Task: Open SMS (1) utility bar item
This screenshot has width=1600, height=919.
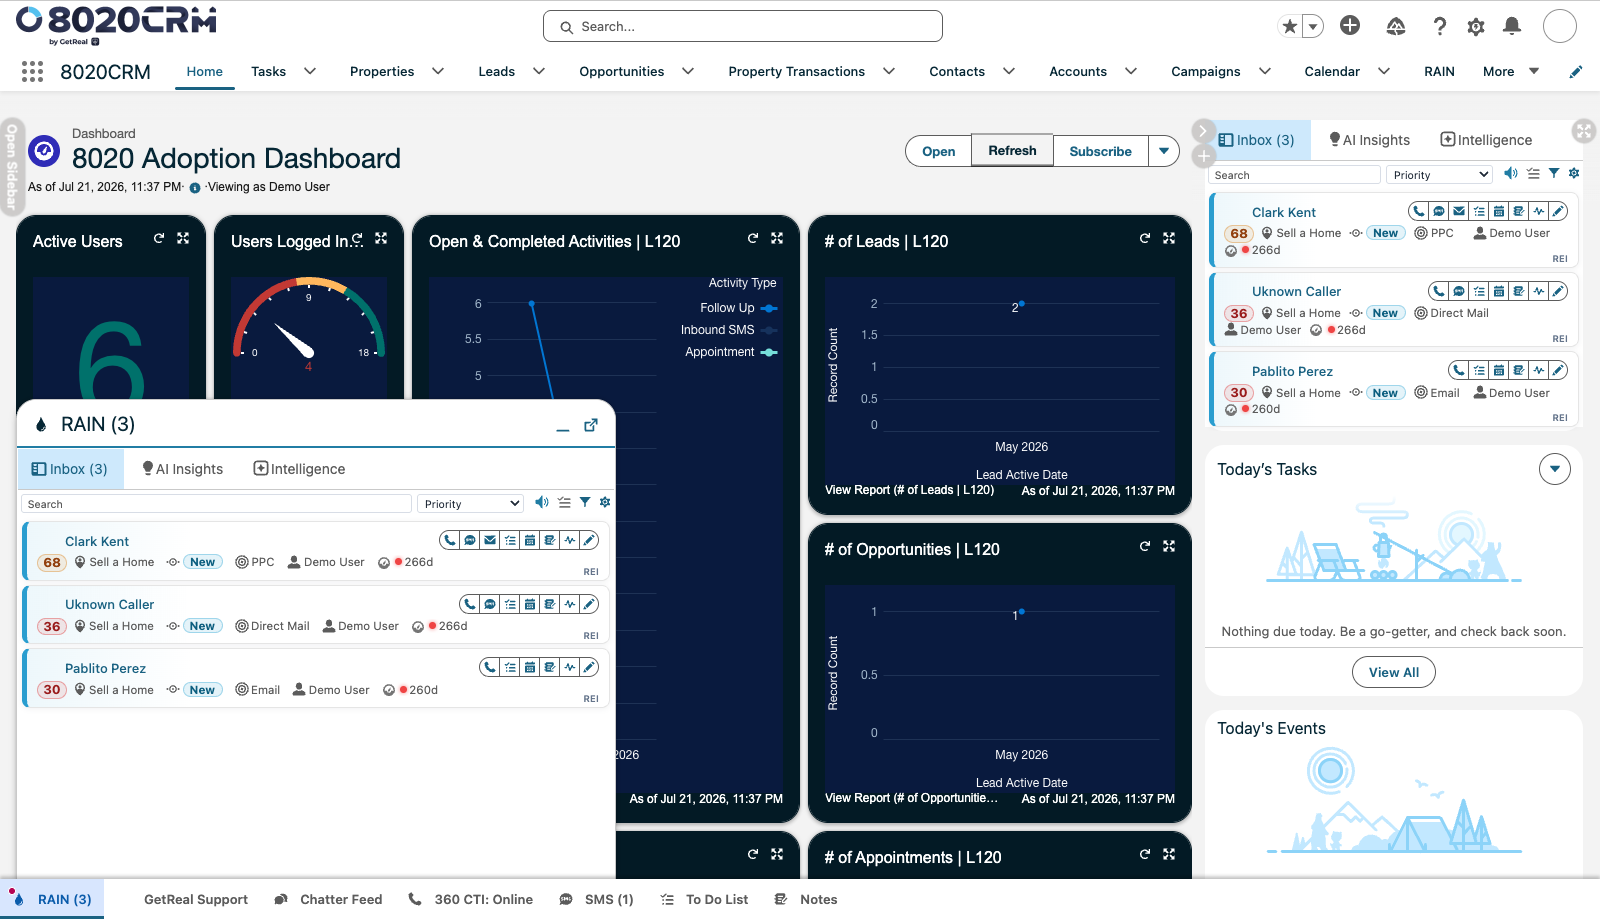Action: [x=596, y=899]
